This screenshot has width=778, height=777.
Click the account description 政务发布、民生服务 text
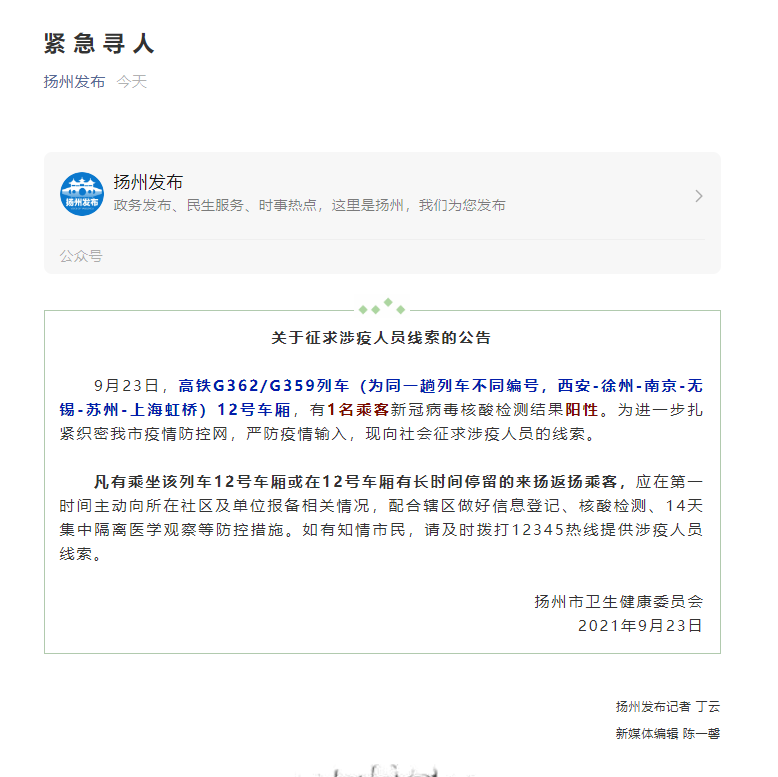[x=309, y=205]
